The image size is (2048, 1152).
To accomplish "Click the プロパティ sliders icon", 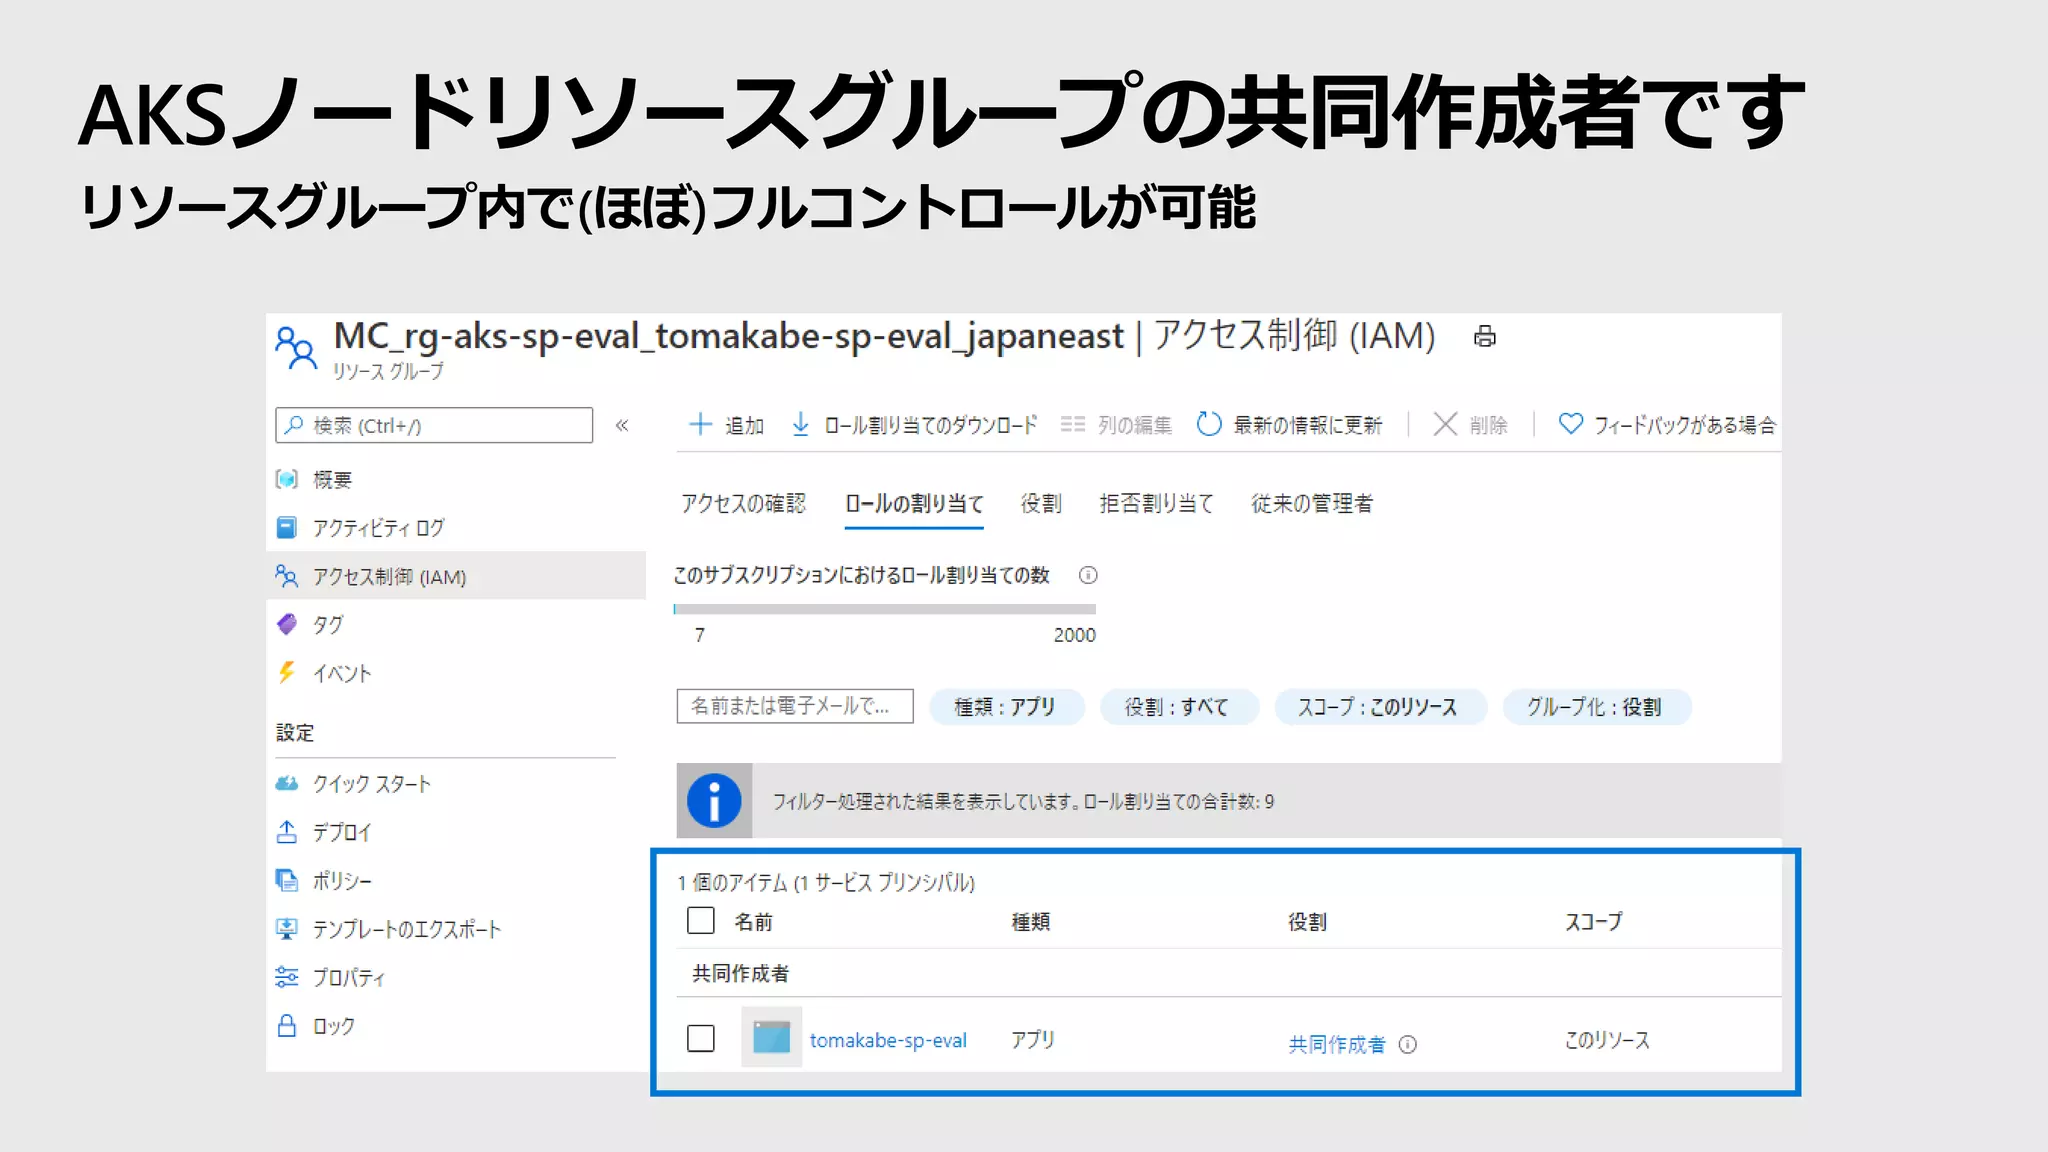I will coord(287,977).
